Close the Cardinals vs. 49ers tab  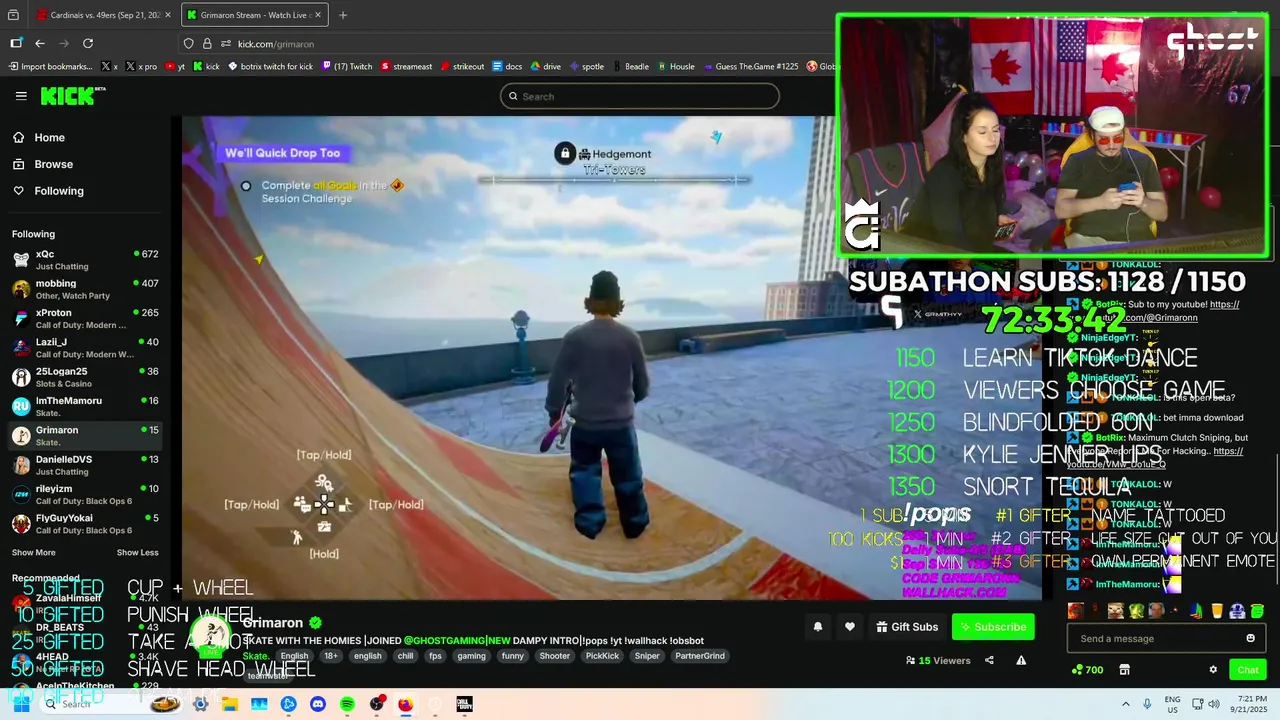pyautogui.click(x=169, y=15)
